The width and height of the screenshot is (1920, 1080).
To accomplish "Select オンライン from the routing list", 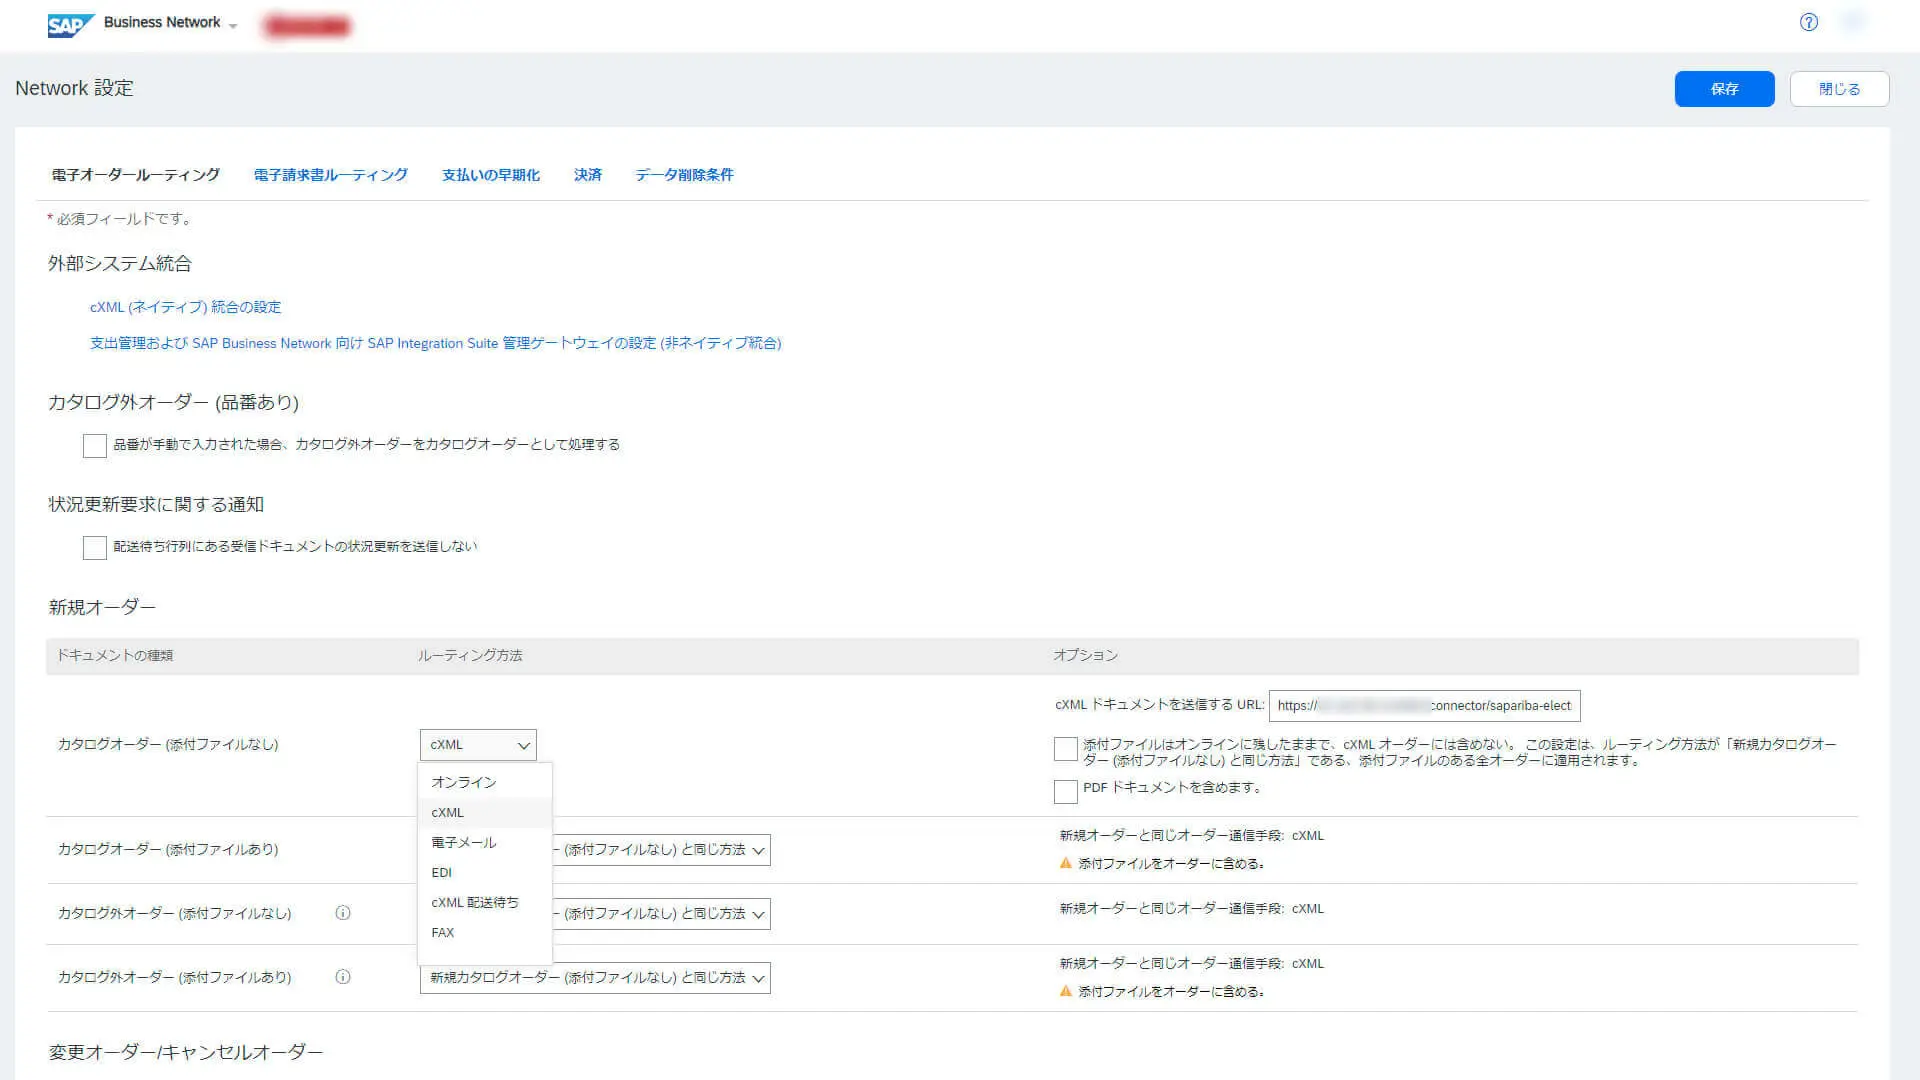I will [x=464, y=782].
